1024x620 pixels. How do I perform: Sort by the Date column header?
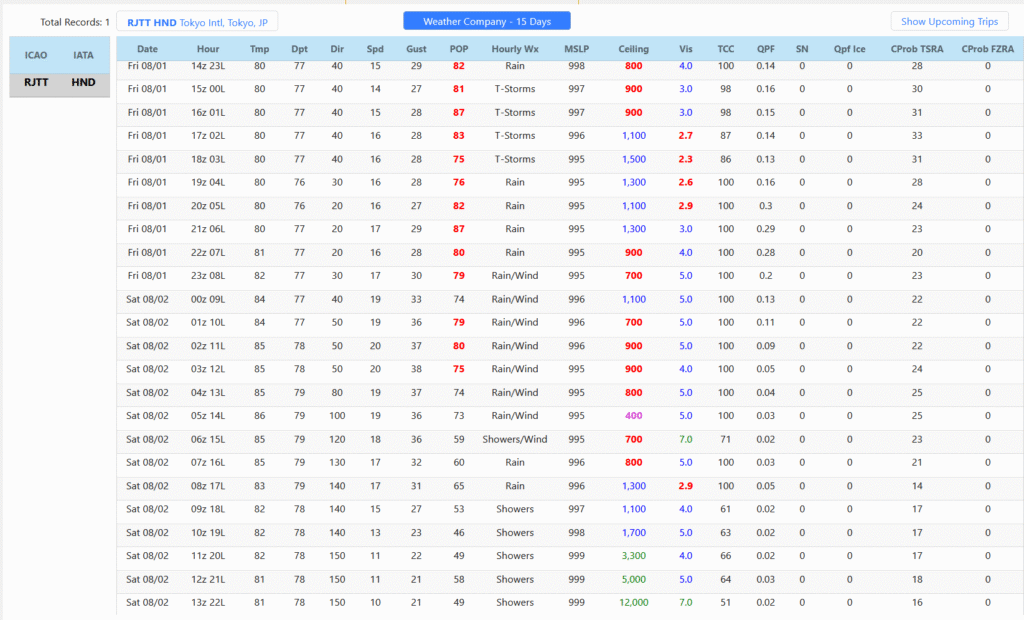[148, 49]
